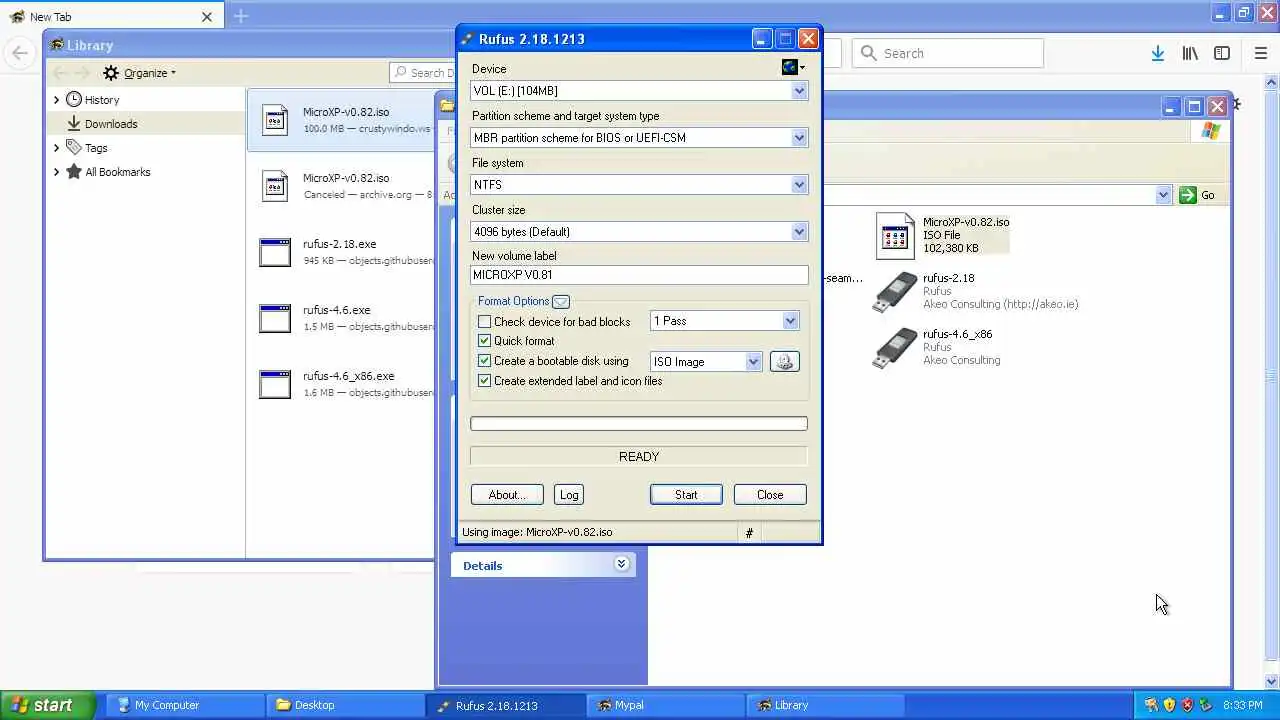Close the New Tab browser tab
This screenshot has width=1280, height=720.
pos(207,17)
